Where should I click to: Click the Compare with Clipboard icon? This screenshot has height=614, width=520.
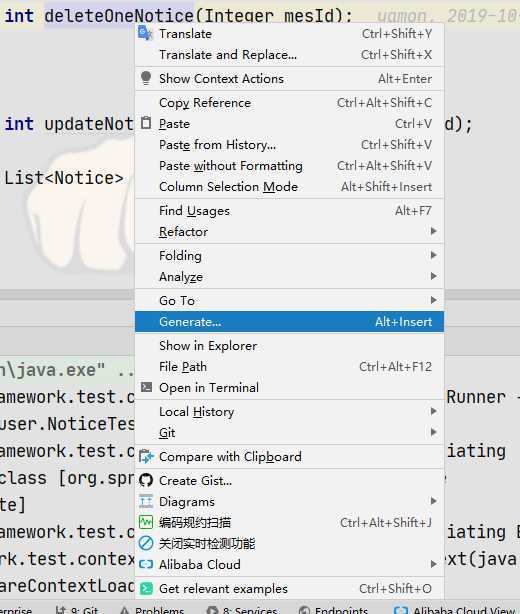coord(146,456)
